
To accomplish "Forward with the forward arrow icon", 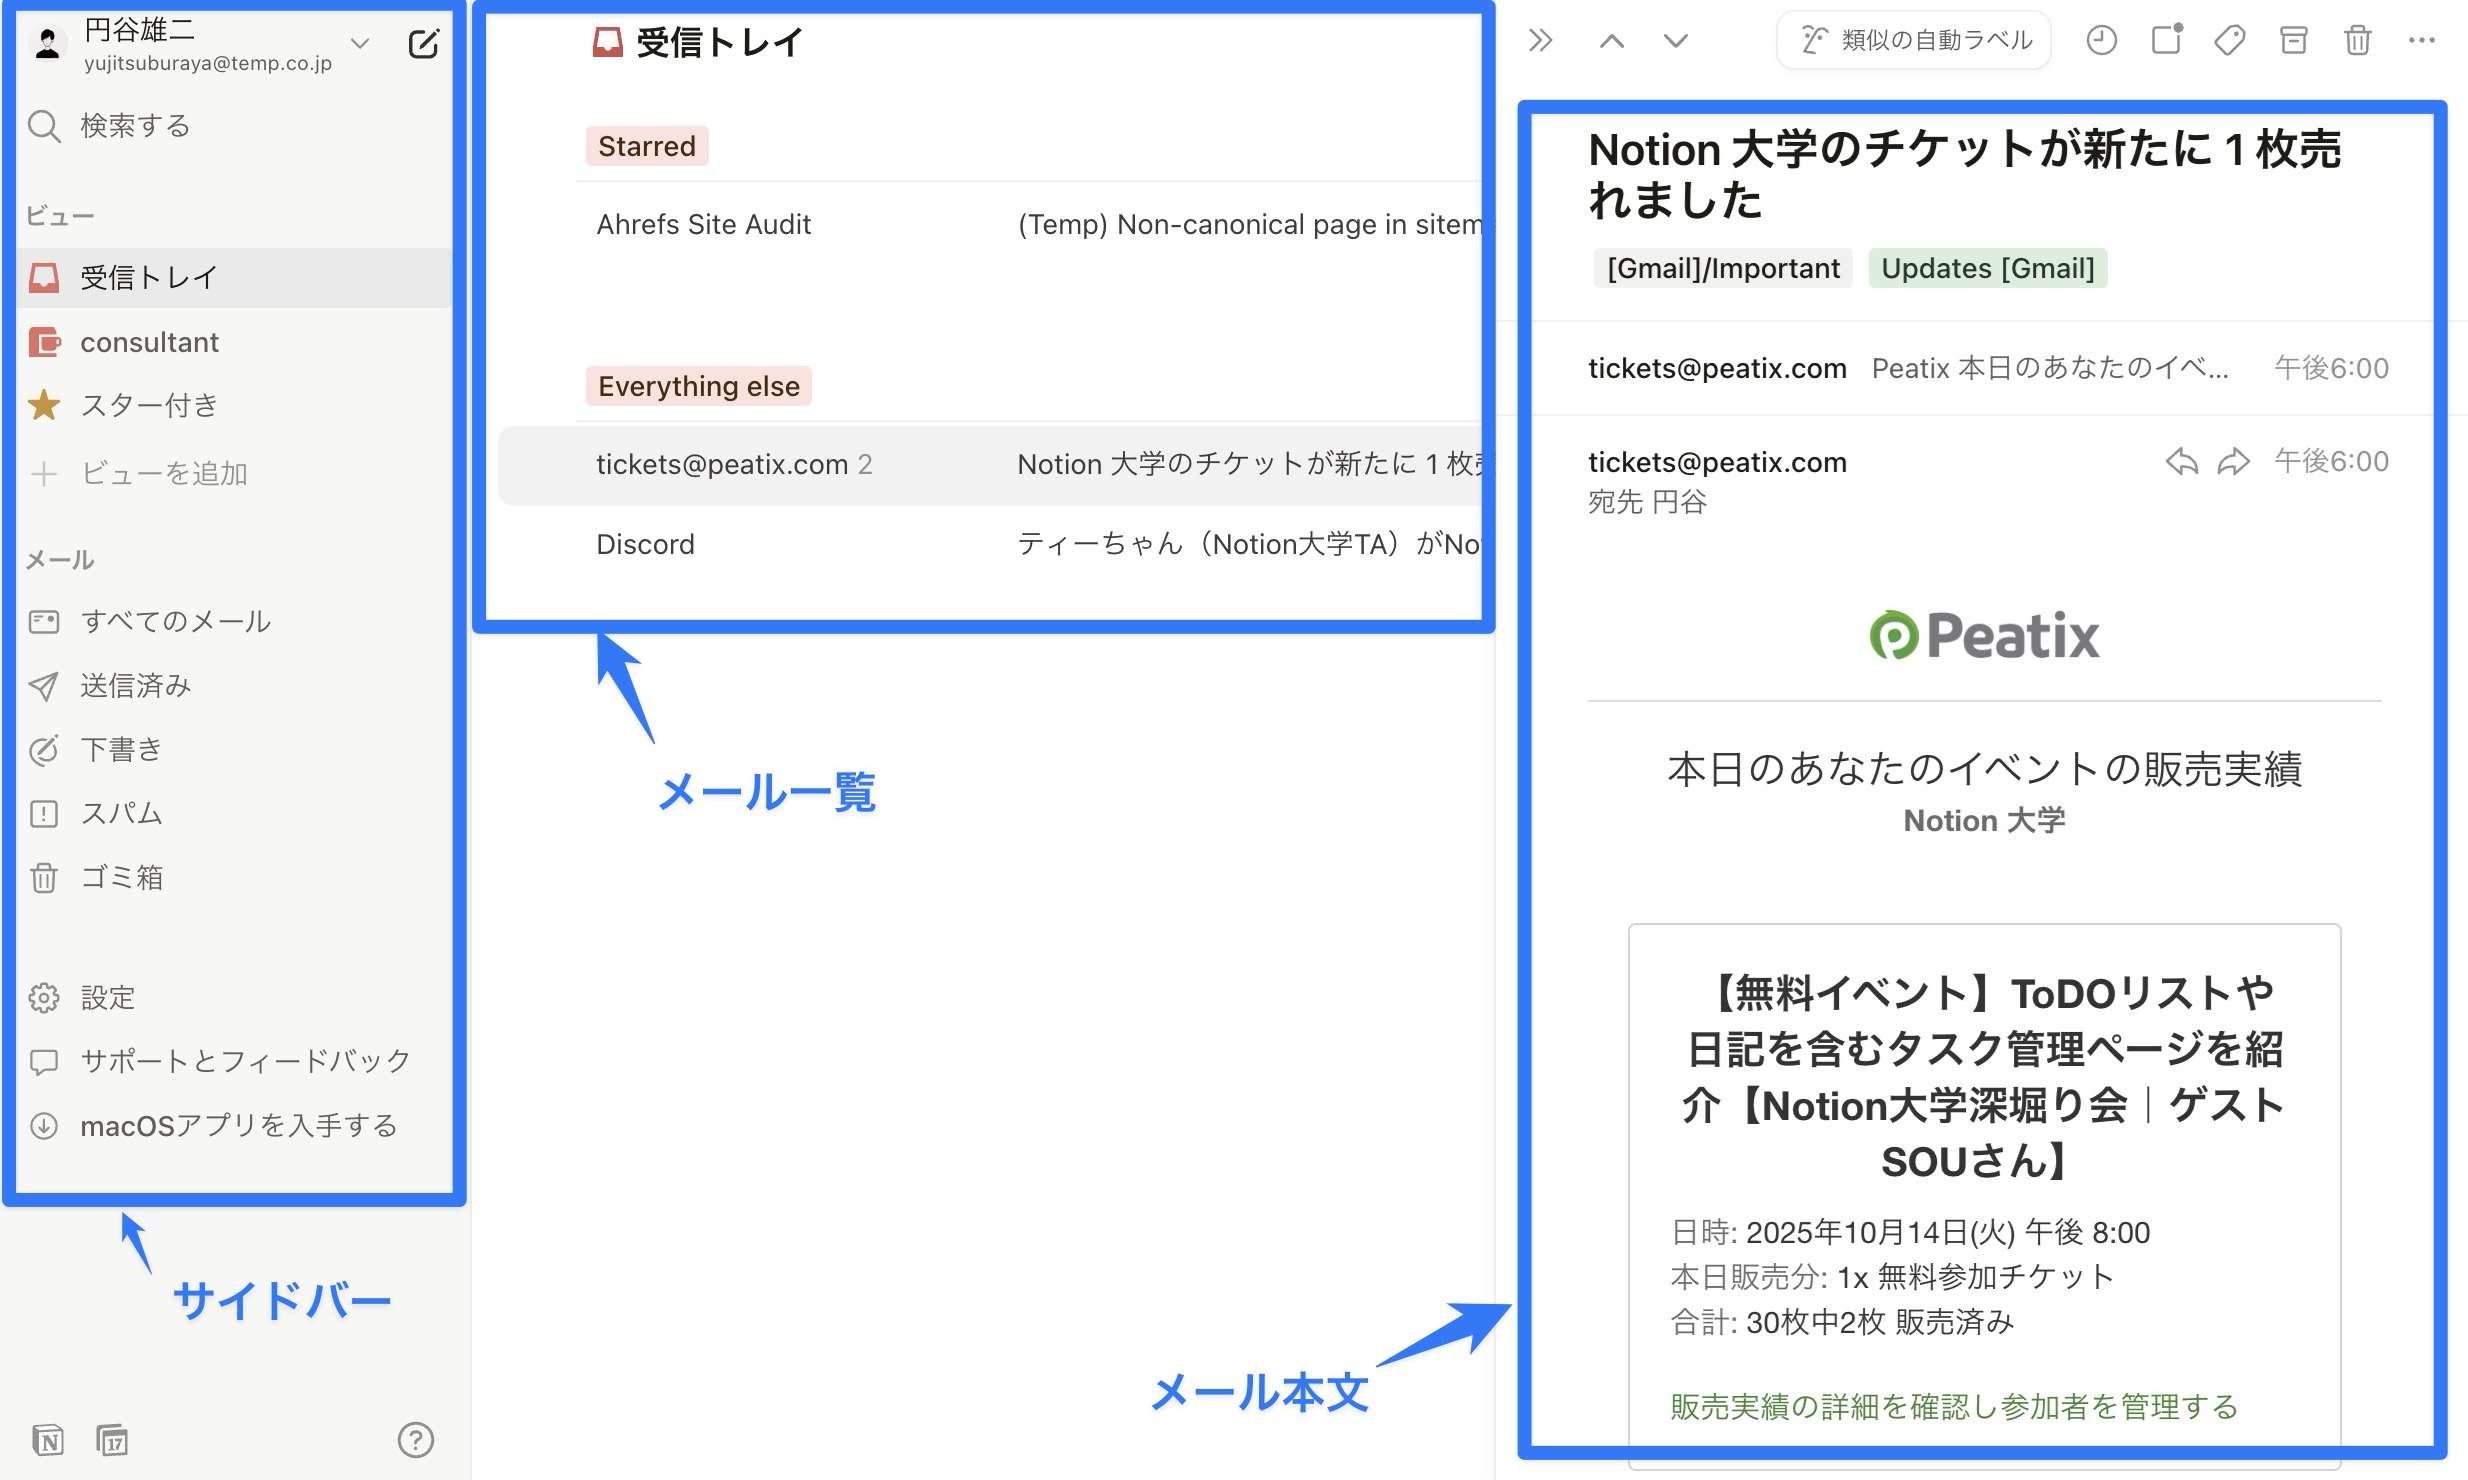I will point(2234,462).
